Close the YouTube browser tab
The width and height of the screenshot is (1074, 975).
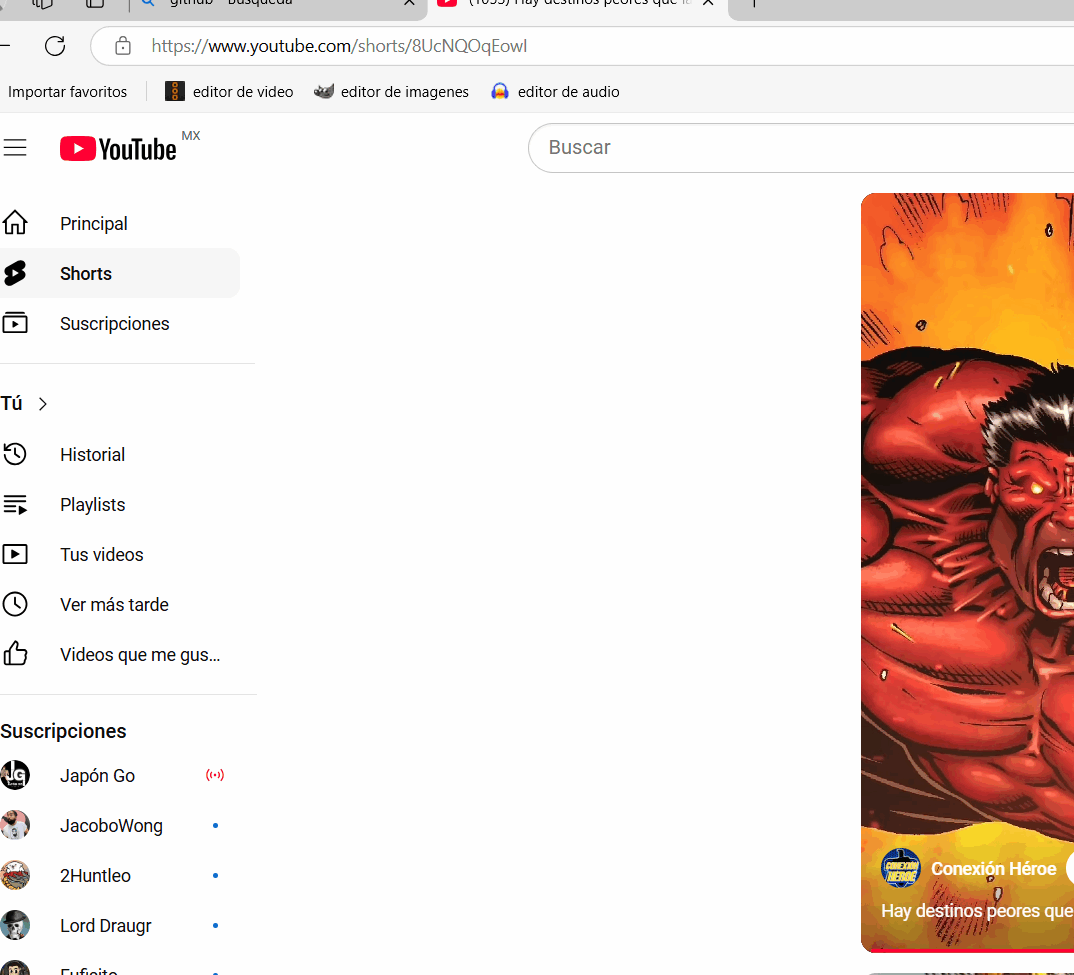[x=708, y=3]
